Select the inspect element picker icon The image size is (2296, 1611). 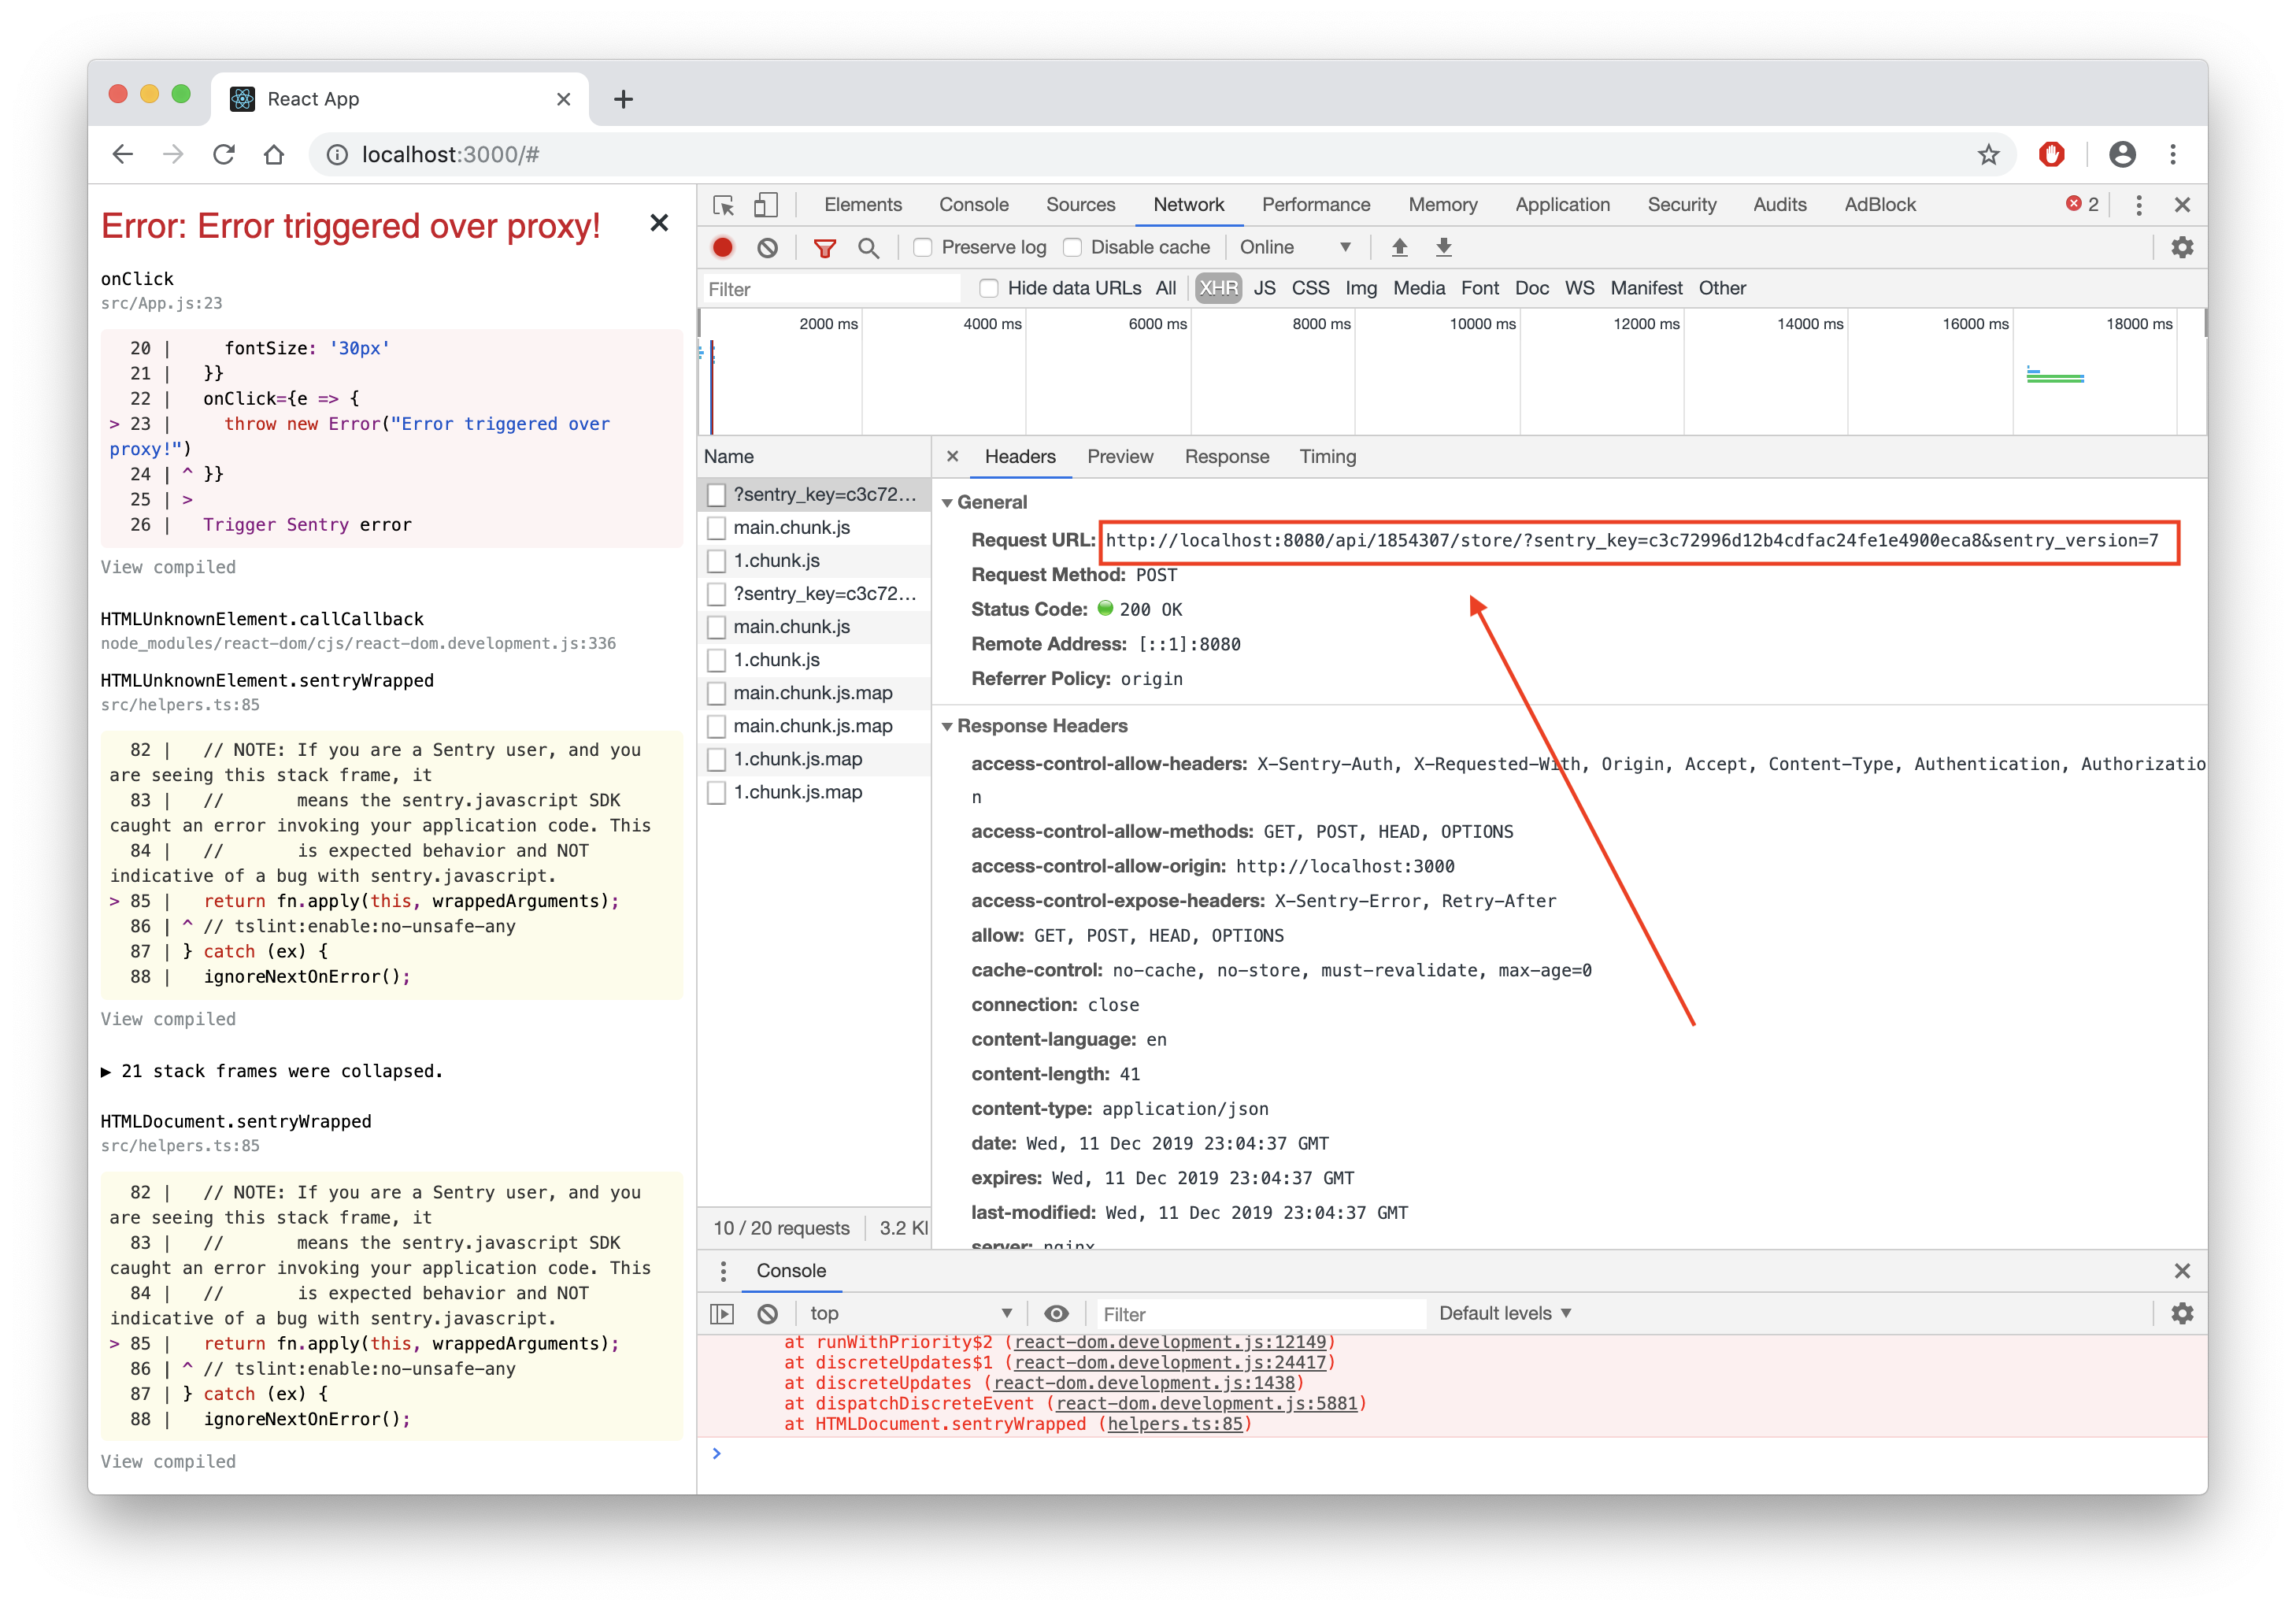(724, 205)
